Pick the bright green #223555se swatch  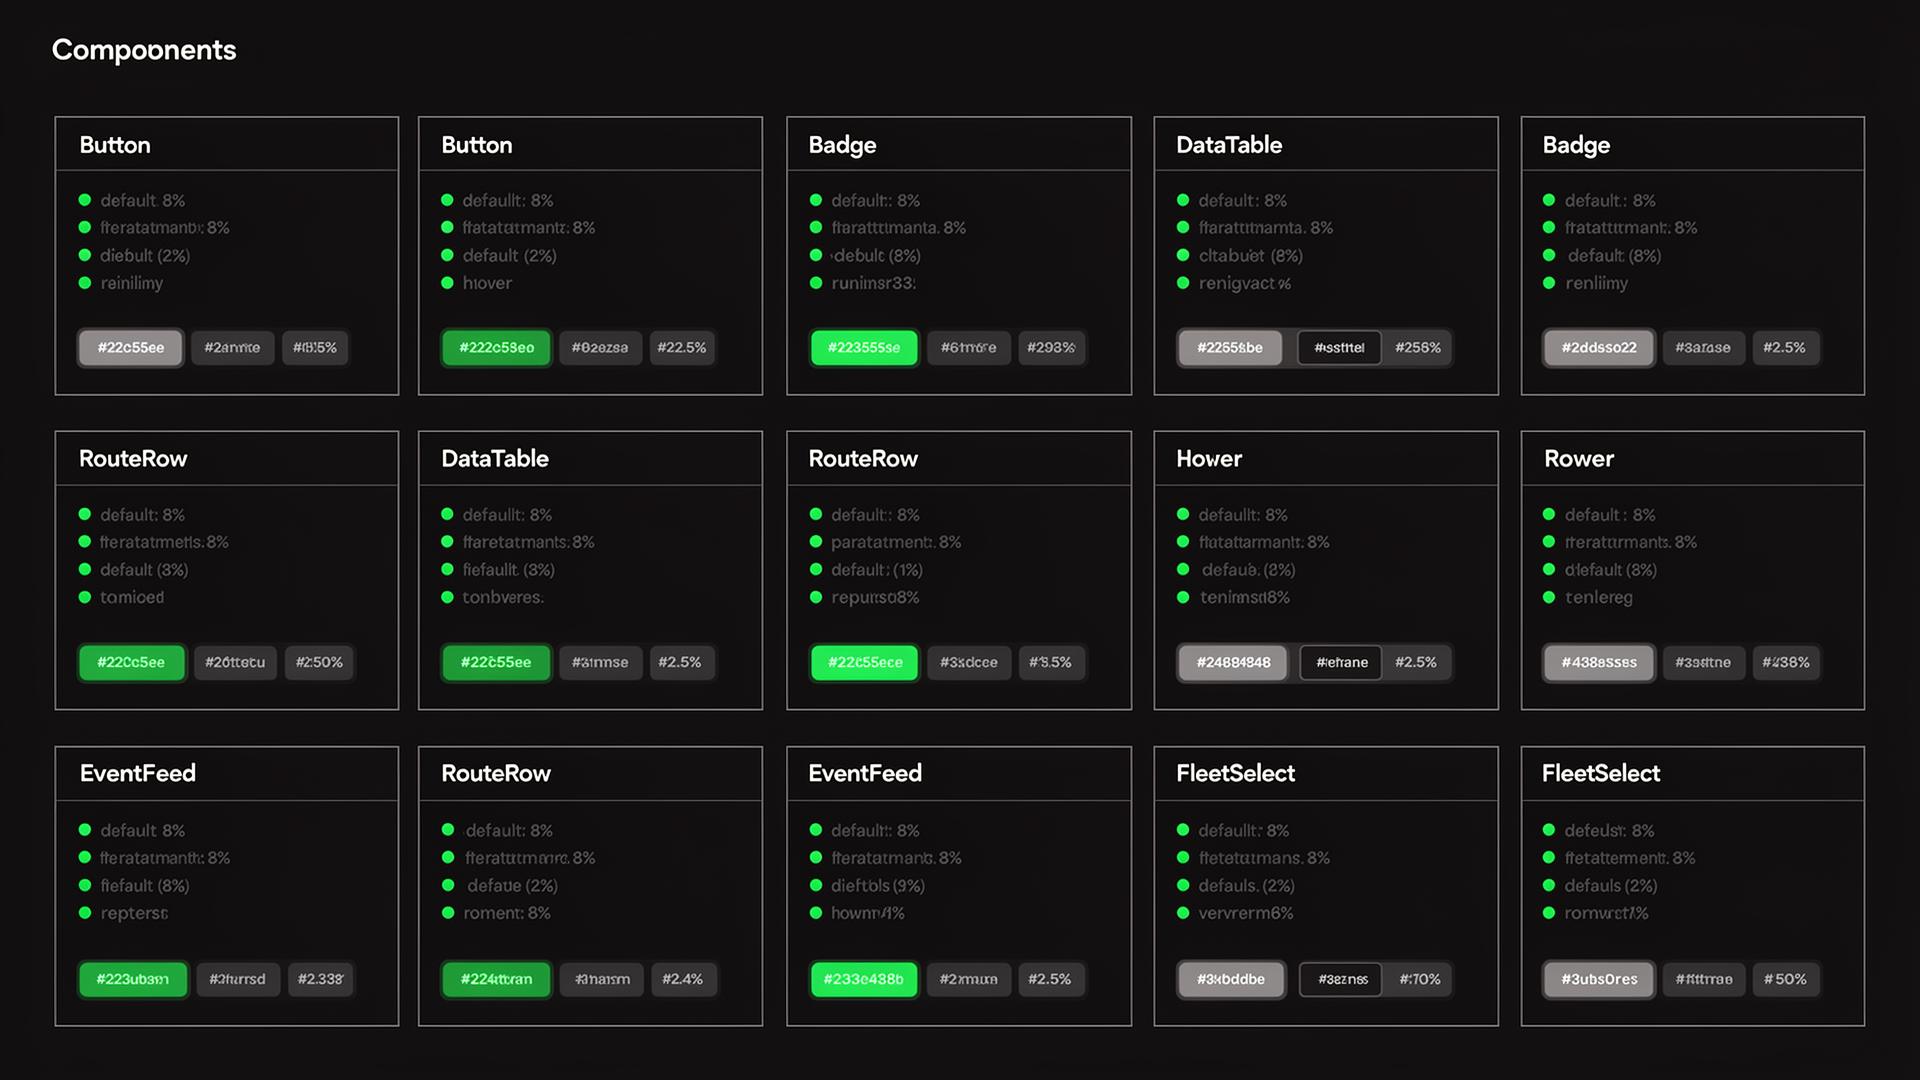864,348
